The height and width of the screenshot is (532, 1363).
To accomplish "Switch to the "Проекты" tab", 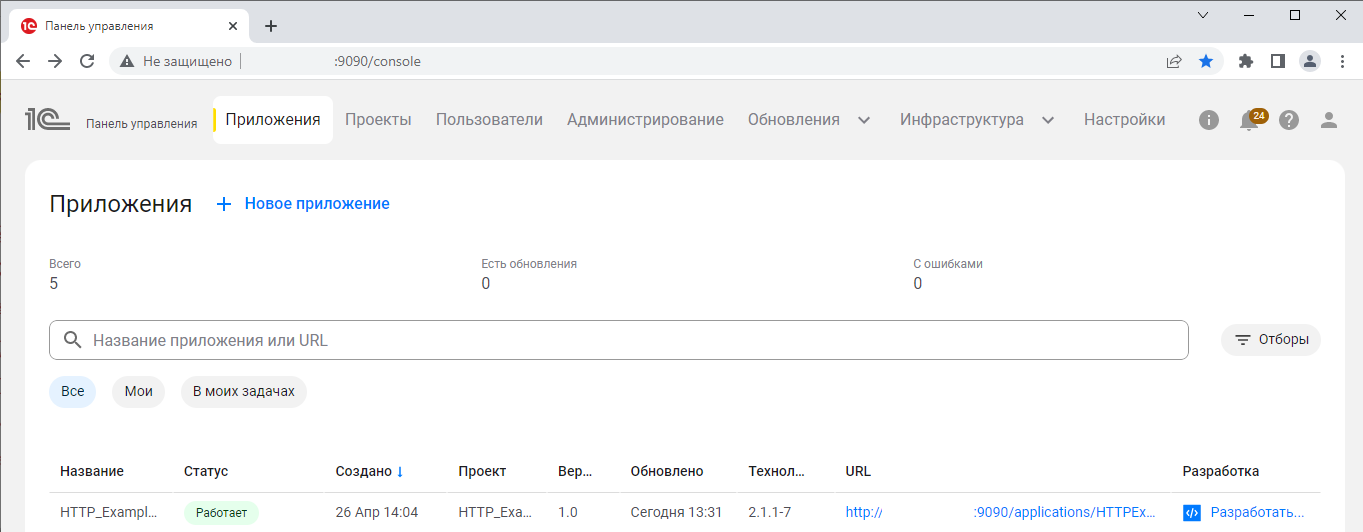I will 378,120.
